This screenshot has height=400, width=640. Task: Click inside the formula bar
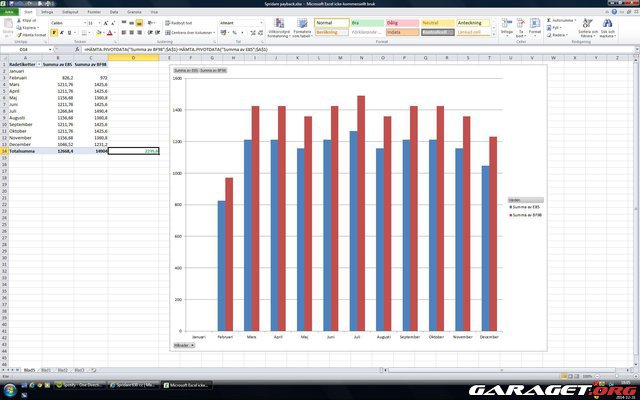click(300, 48)
